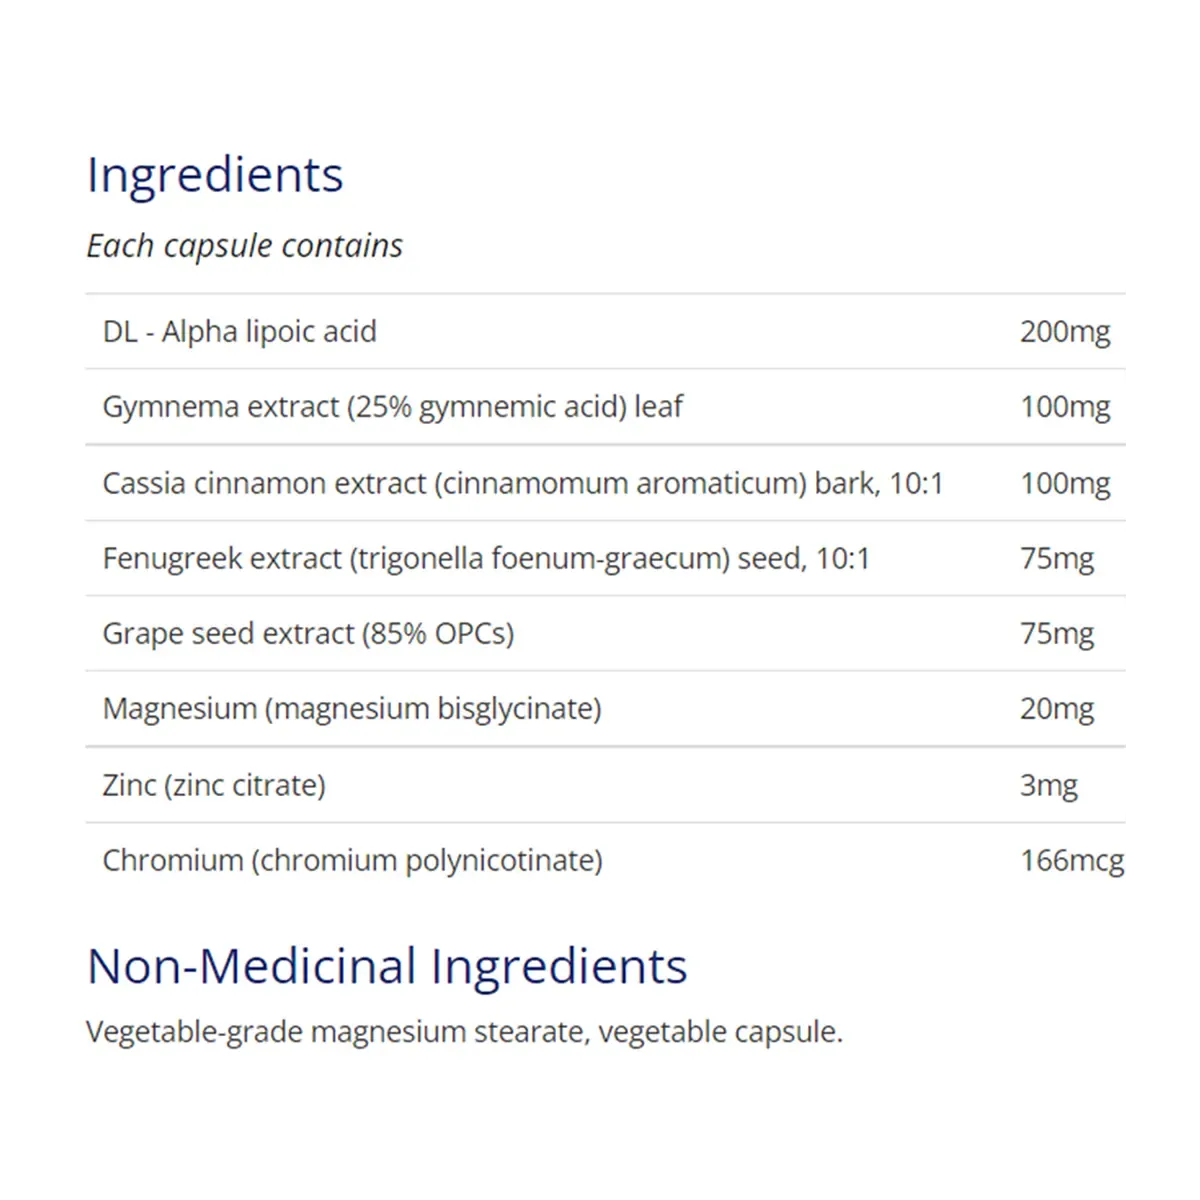Image resolution: width=1200 pixels, height=1200 pixels.
Task: Select the Zinc (zinc citrate) ingredient name
Action: coord(214,785)
